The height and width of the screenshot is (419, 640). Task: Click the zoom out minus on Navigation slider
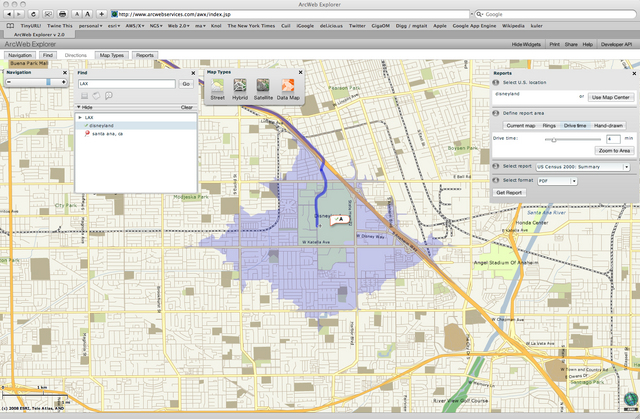(x=9, y=82)
